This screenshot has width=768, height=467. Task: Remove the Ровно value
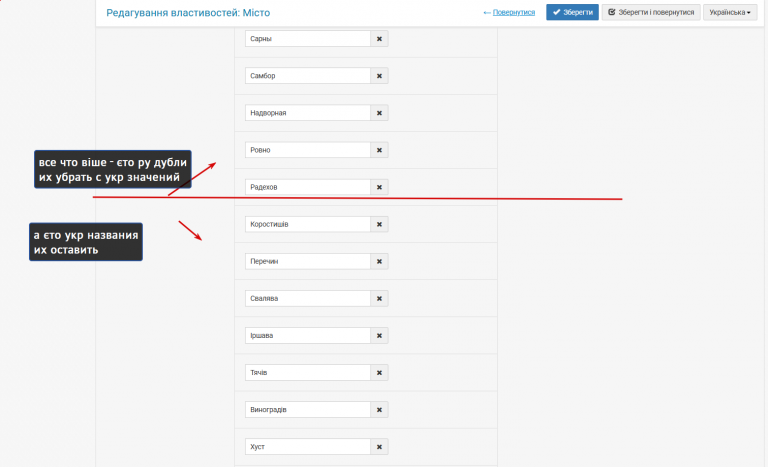[x=379, y=150]
